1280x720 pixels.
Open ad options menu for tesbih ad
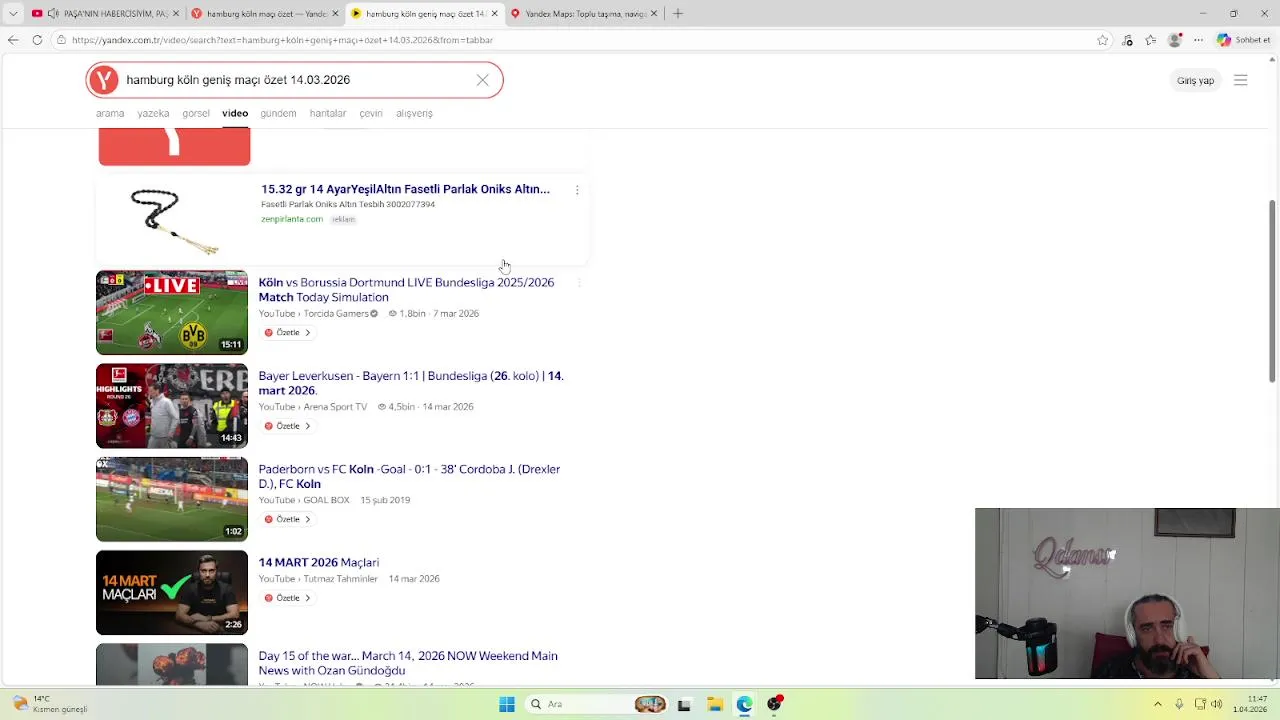[577, 190]
